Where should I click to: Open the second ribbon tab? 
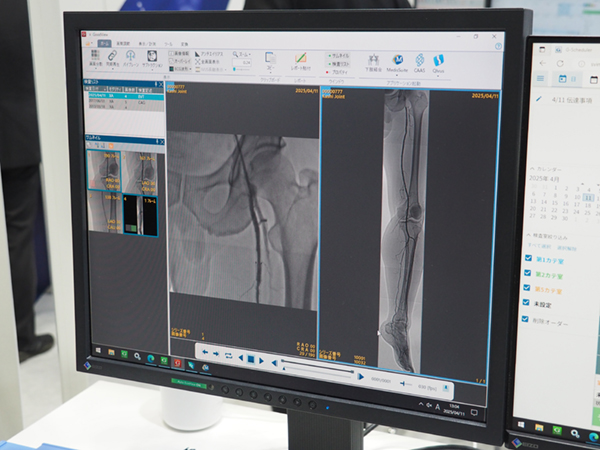click(x=122, y=45)
